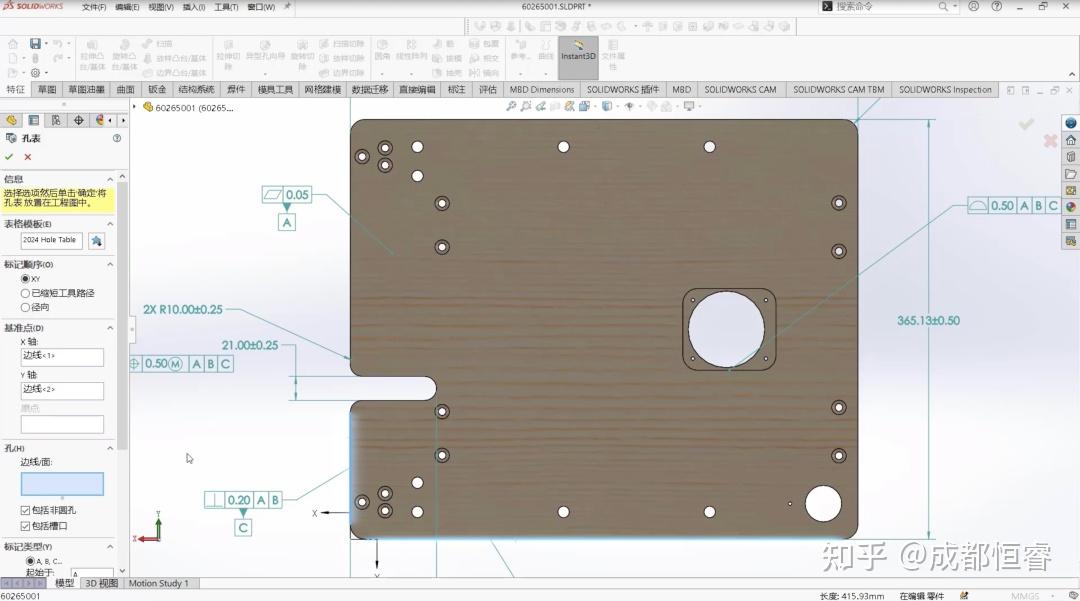The width and height of the screenshot is (1080, 601).
Task: Collapse the 标记顺序 section
Action: 110,264
